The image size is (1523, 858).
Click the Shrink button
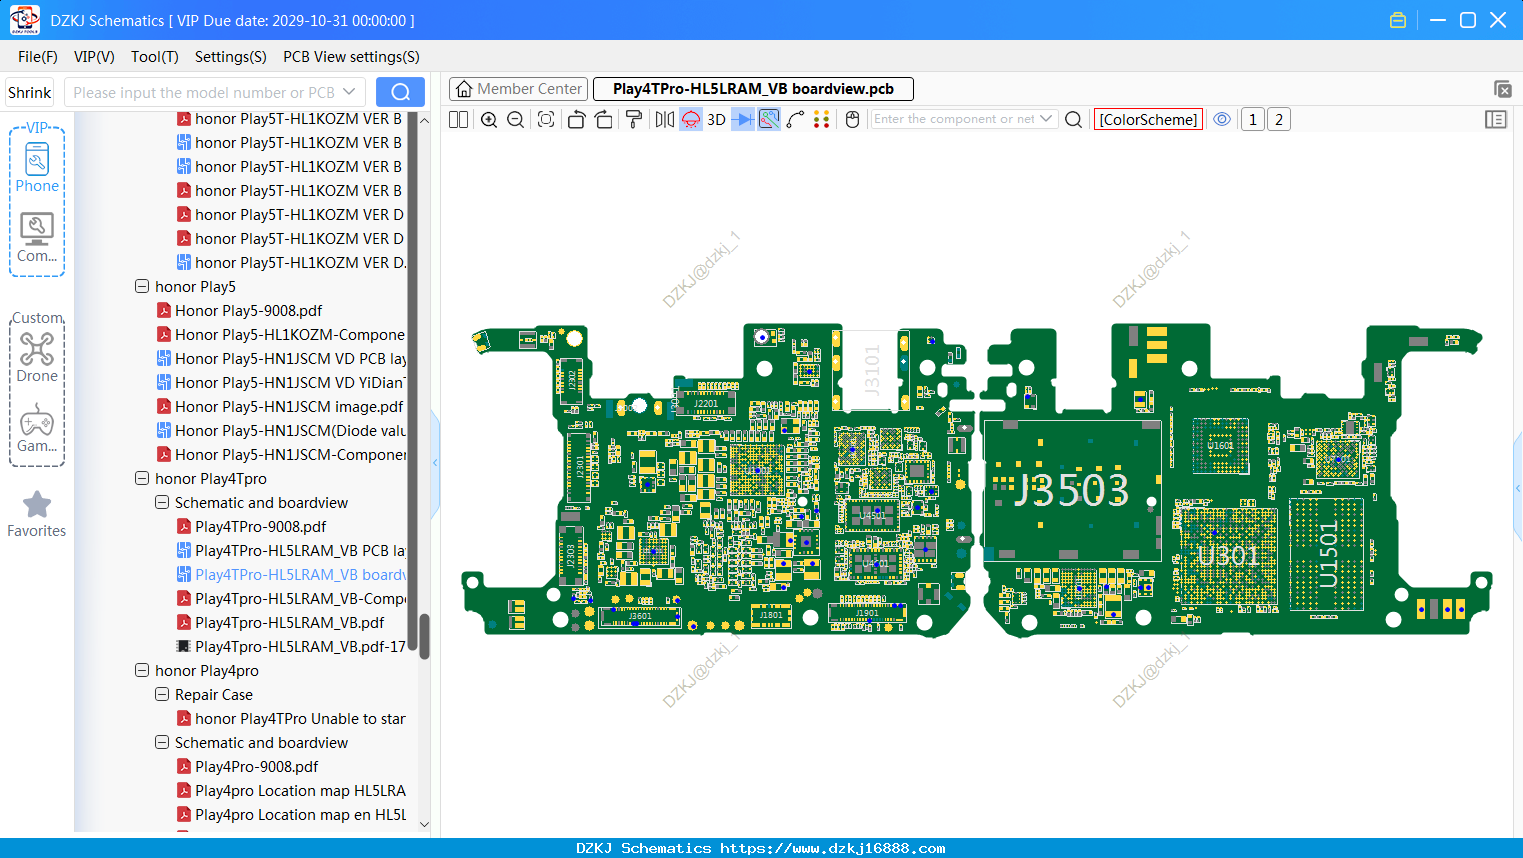(x=30, y=92)
